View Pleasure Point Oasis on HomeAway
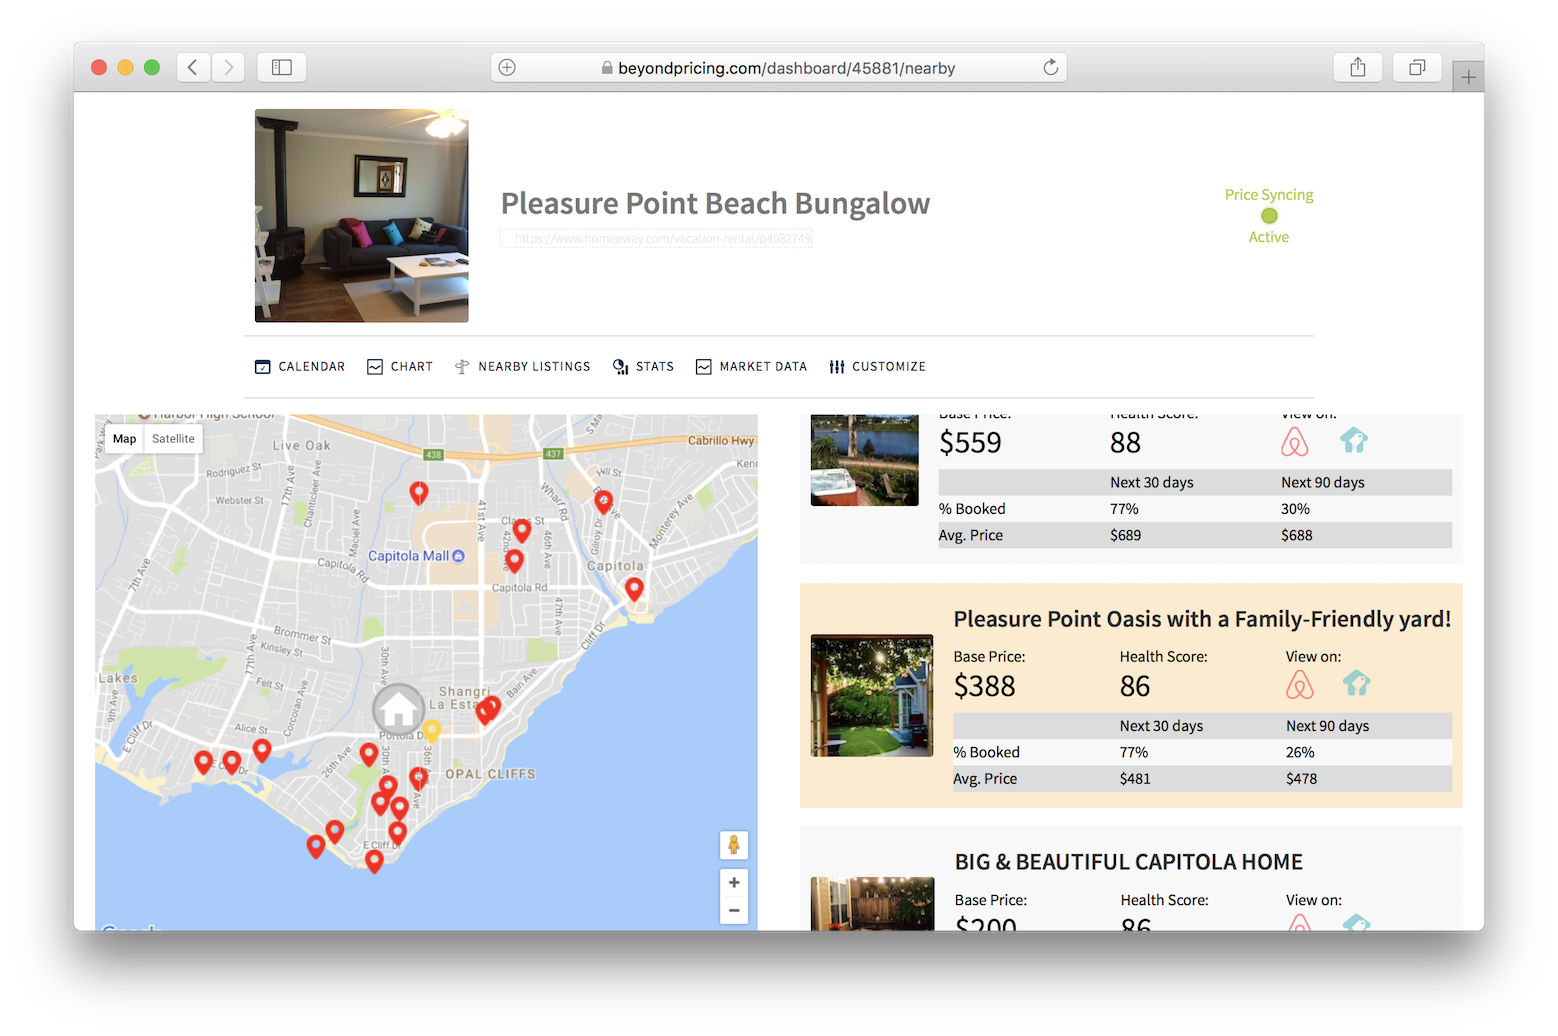The height and width of the screenshot is (1036, 1558). point(1356,684)
